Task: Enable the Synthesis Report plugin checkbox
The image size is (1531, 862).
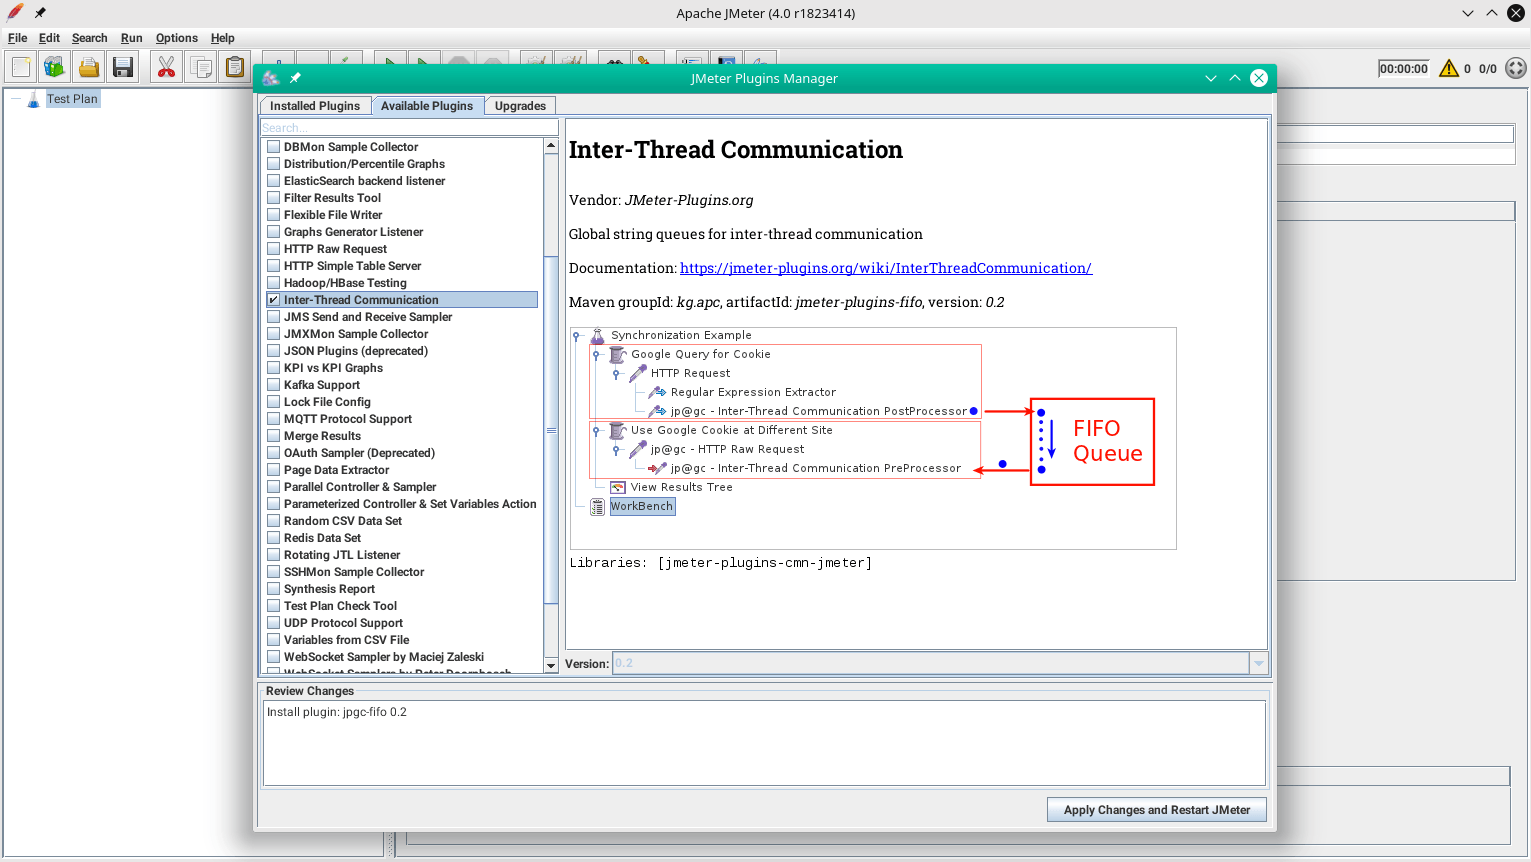Action: tap(274, 589)
